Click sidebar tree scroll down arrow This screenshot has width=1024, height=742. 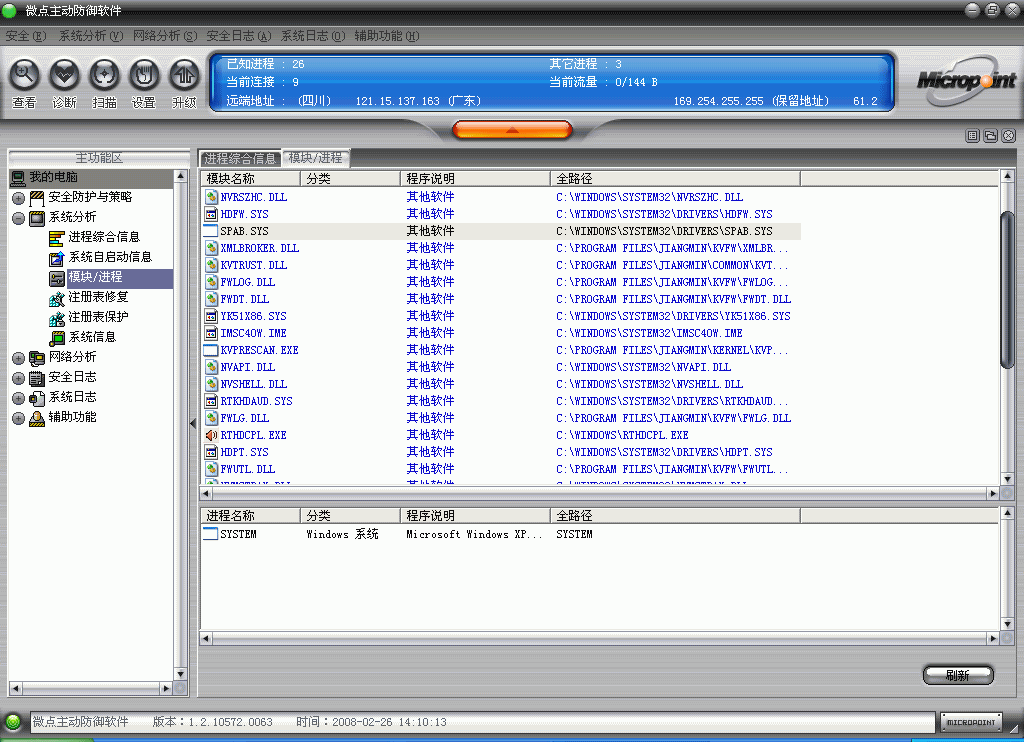(181, 674)
